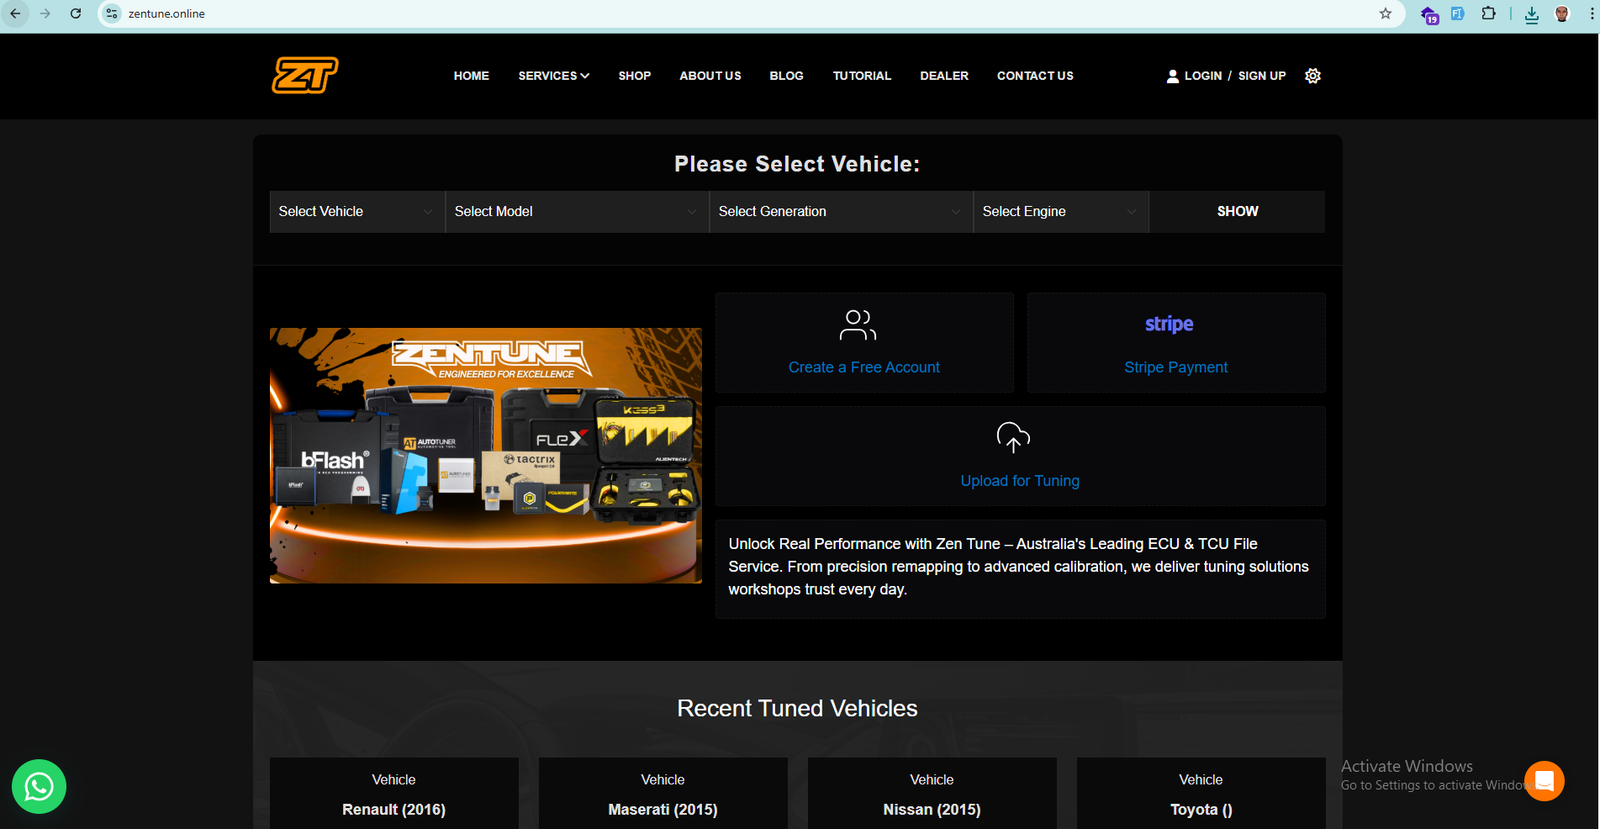The image size is (1600, 829).
Task: Click the 'Recent Tuned Vehicles' heading
Action: (797, 708)
